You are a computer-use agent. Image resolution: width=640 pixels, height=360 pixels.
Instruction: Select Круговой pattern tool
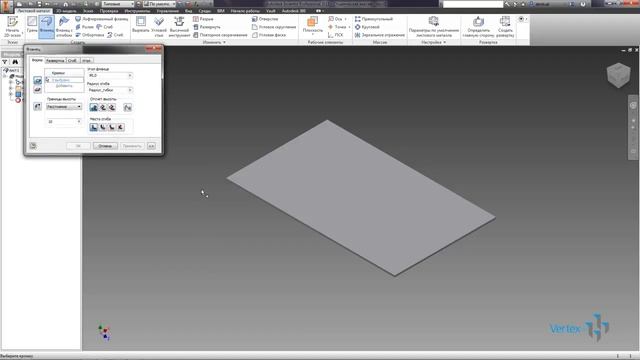coord(367,27)
